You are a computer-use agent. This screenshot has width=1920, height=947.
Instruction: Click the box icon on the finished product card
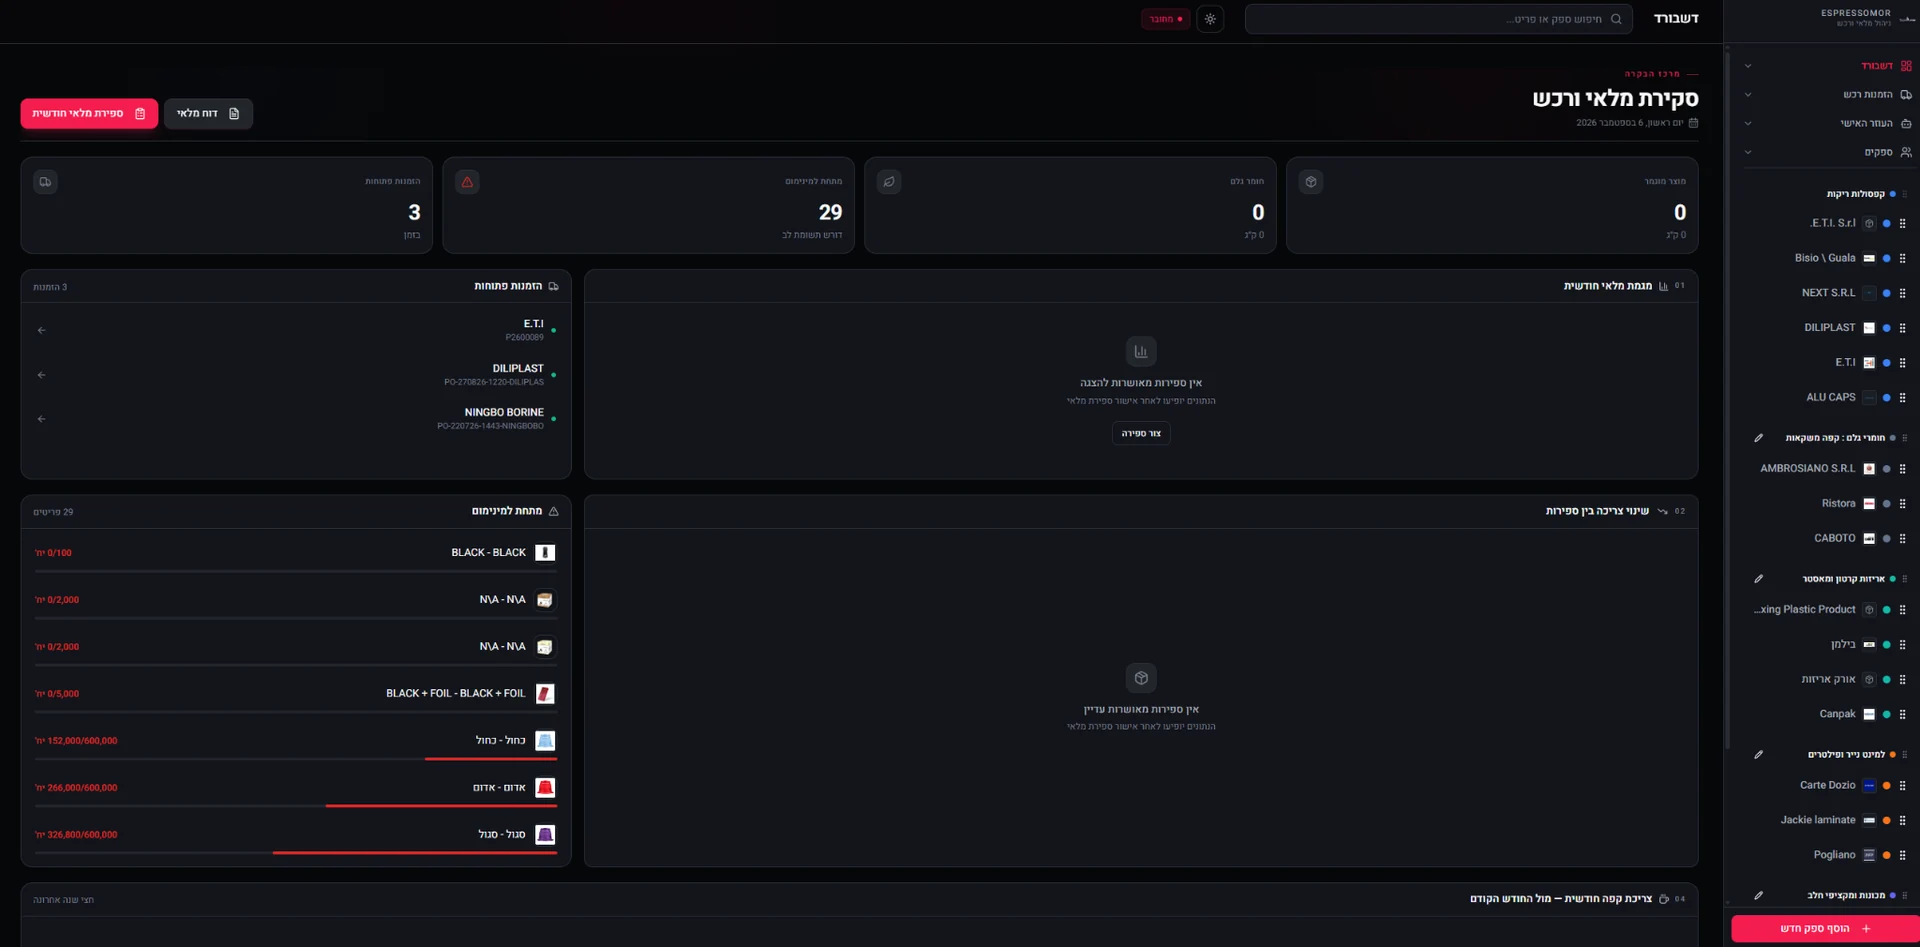point(1311,182)
